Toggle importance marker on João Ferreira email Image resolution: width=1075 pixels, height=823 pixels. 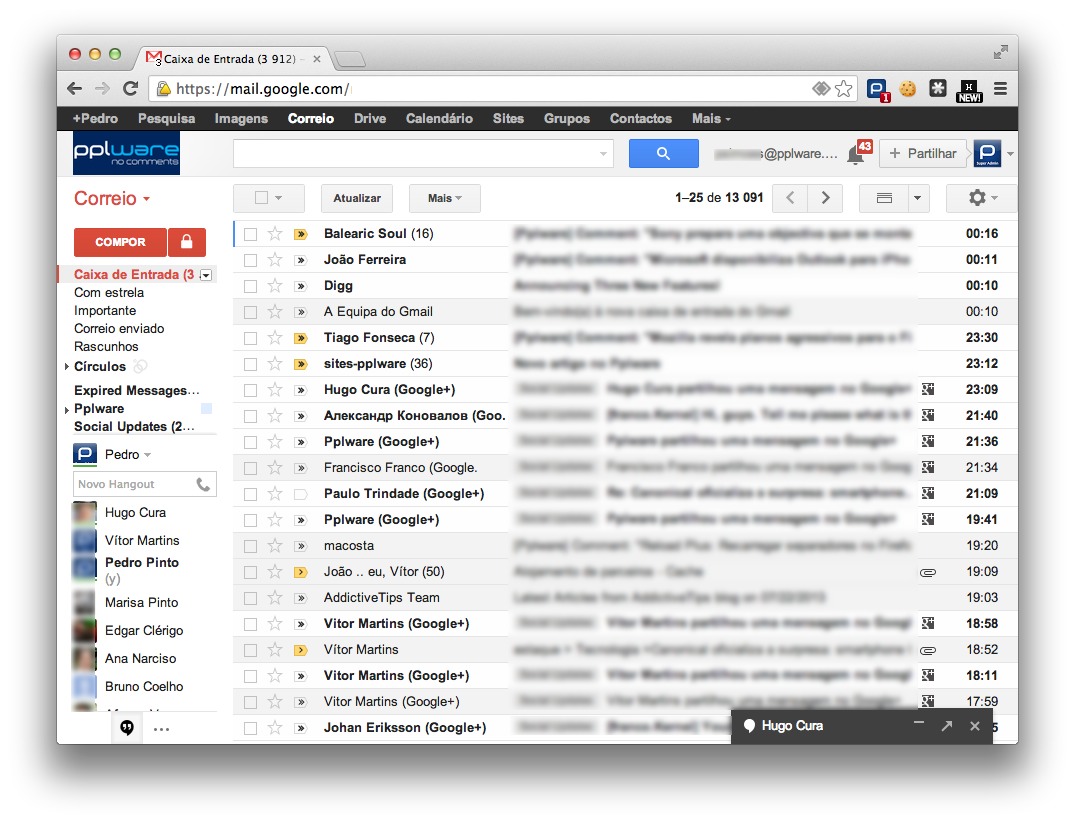click(x=300, y=260)
